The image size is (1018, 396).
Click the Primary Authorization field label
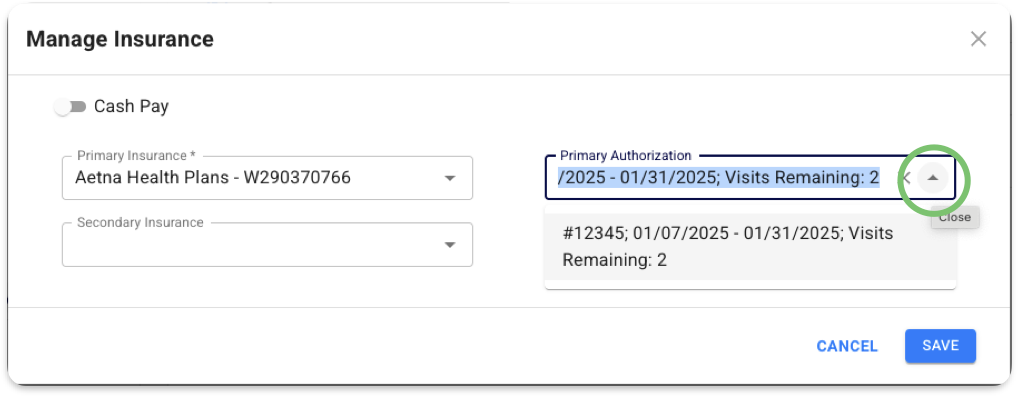coord(626,155)
